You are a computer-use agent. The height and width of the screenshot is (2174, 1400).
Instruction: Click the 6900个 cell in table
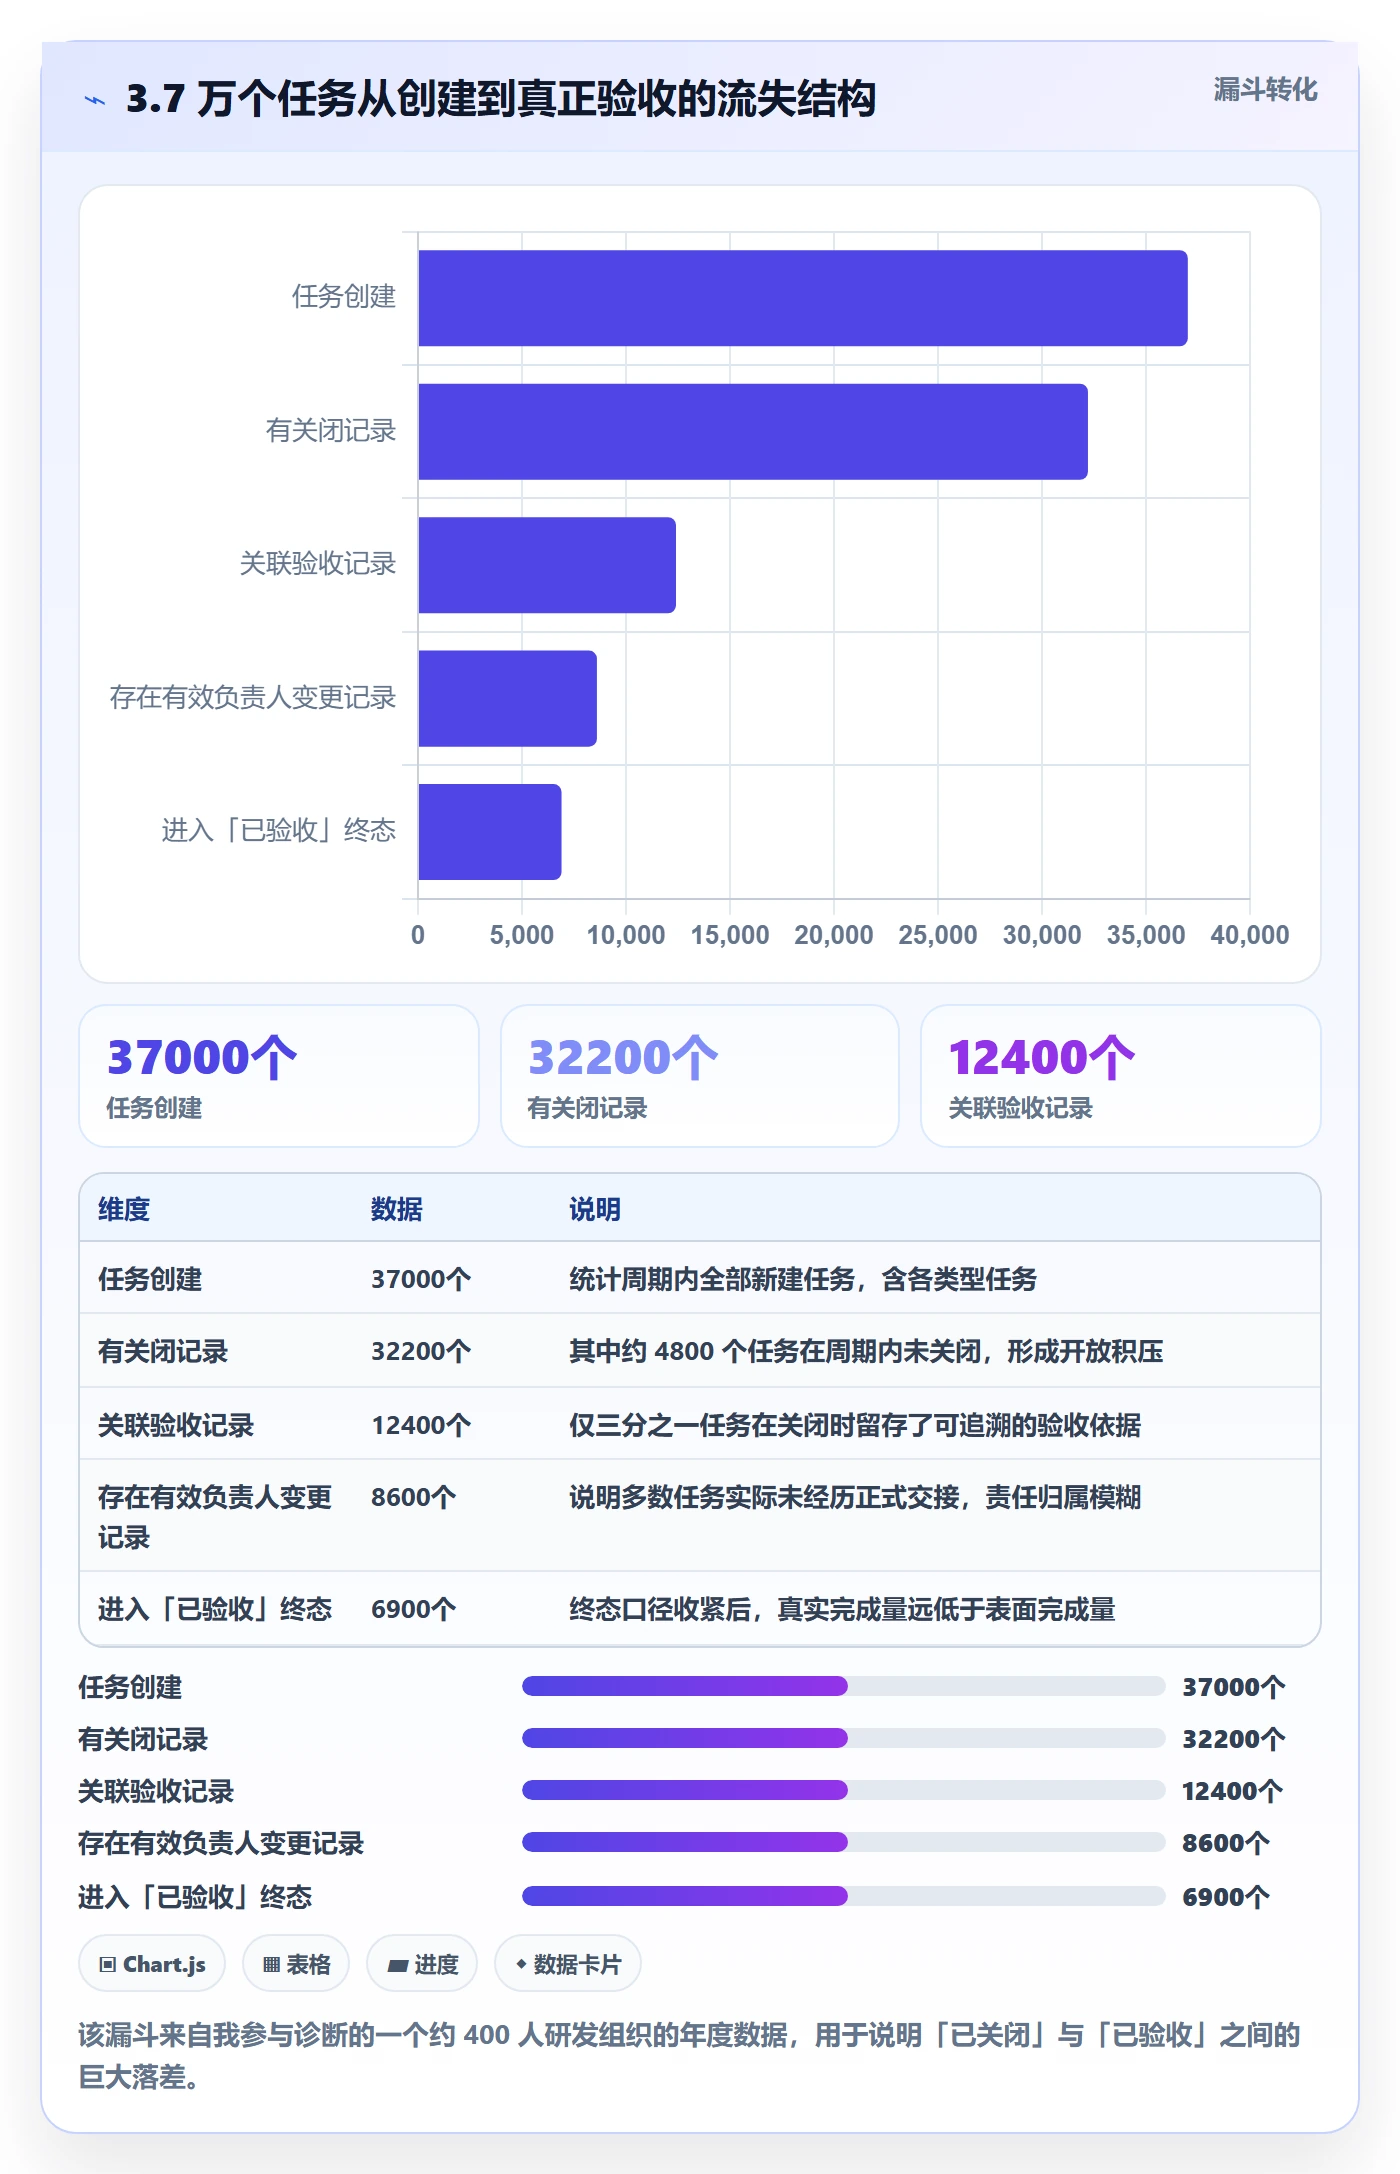413,1609
